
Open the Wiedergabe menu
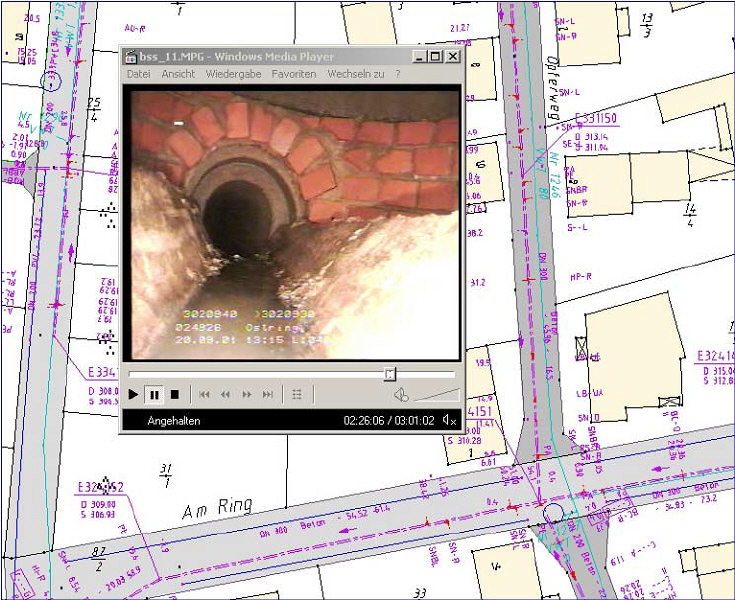tap(232, 74)
